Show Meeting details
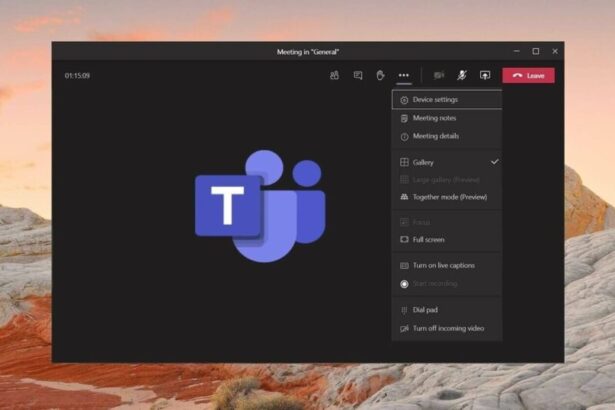The height and width of the screenshot is (410, 615). pyautogui.click(x=447, y=136)
